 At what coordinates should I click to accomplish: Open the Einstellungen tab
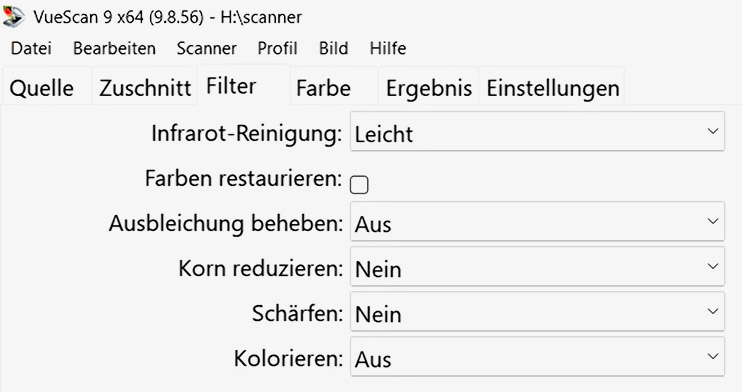[x=552, y=86]
